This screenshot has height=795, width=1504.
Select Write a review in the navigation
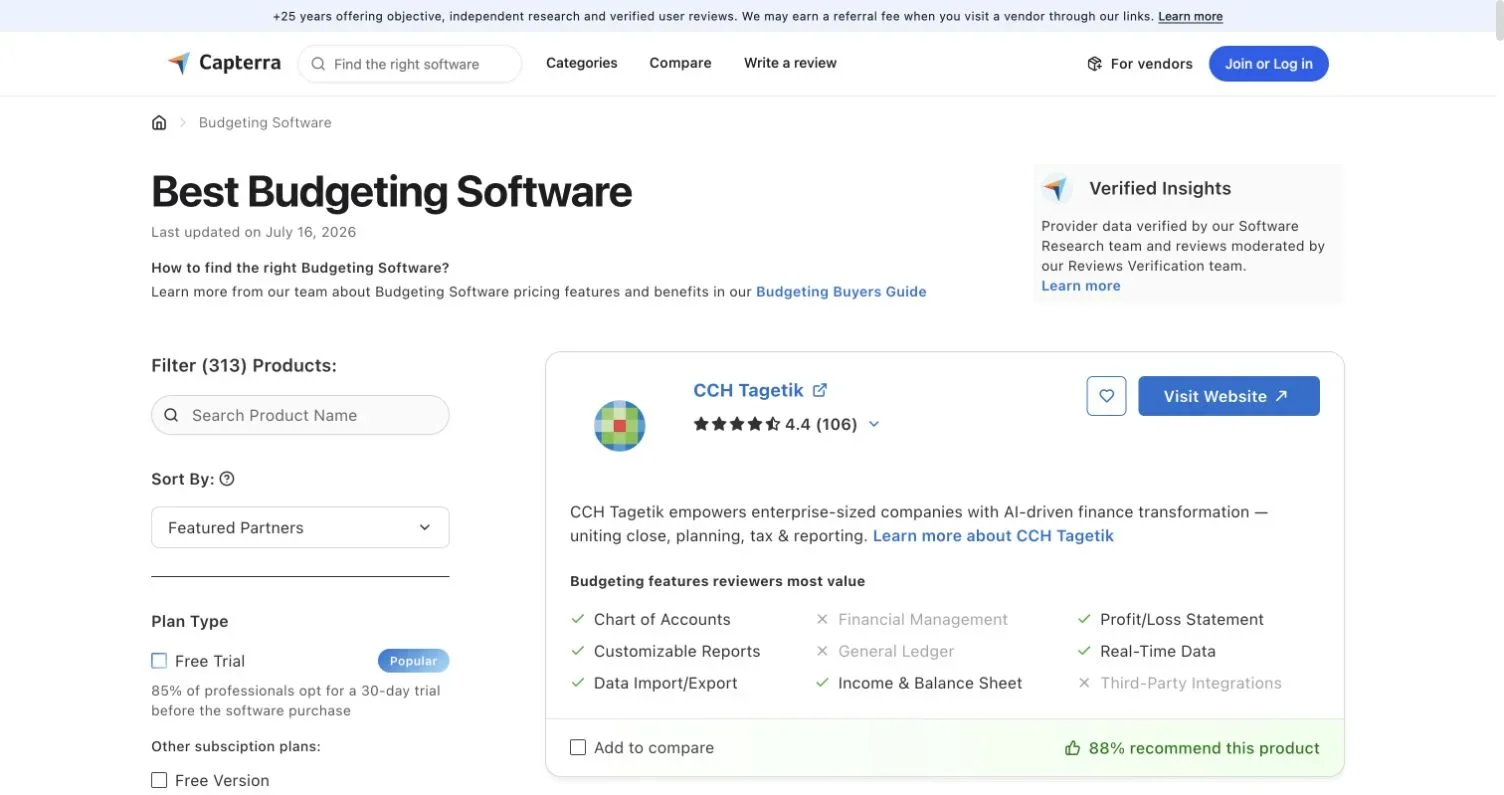point(790,63)
